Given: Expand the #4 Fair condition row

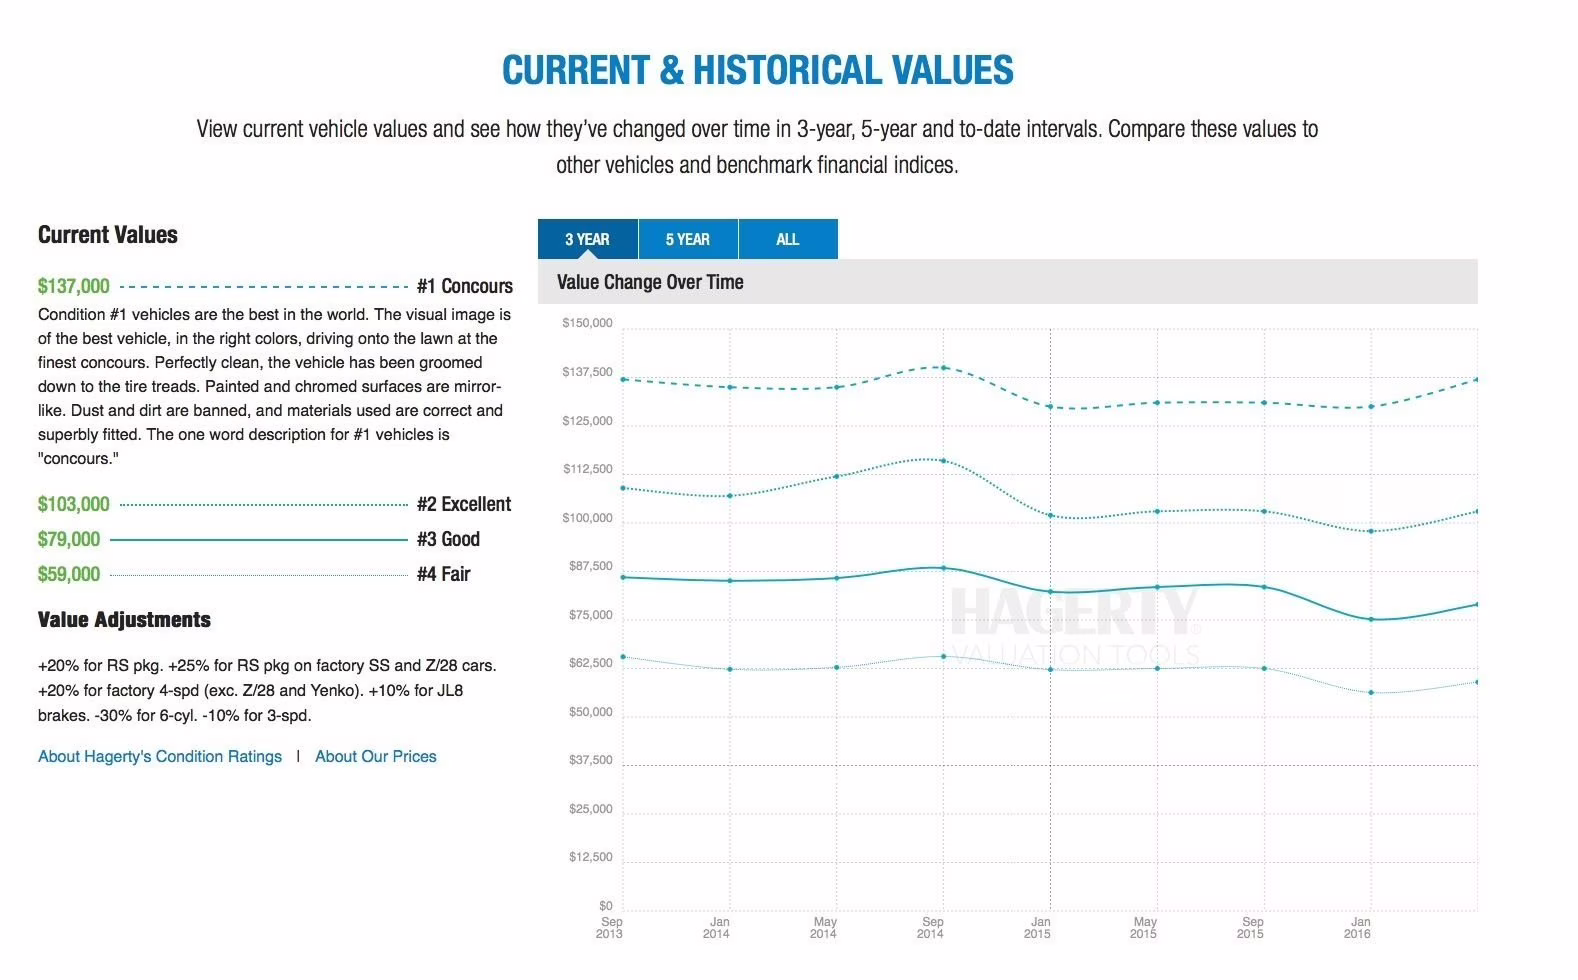Looking at the screenshot, I should 443,574.
